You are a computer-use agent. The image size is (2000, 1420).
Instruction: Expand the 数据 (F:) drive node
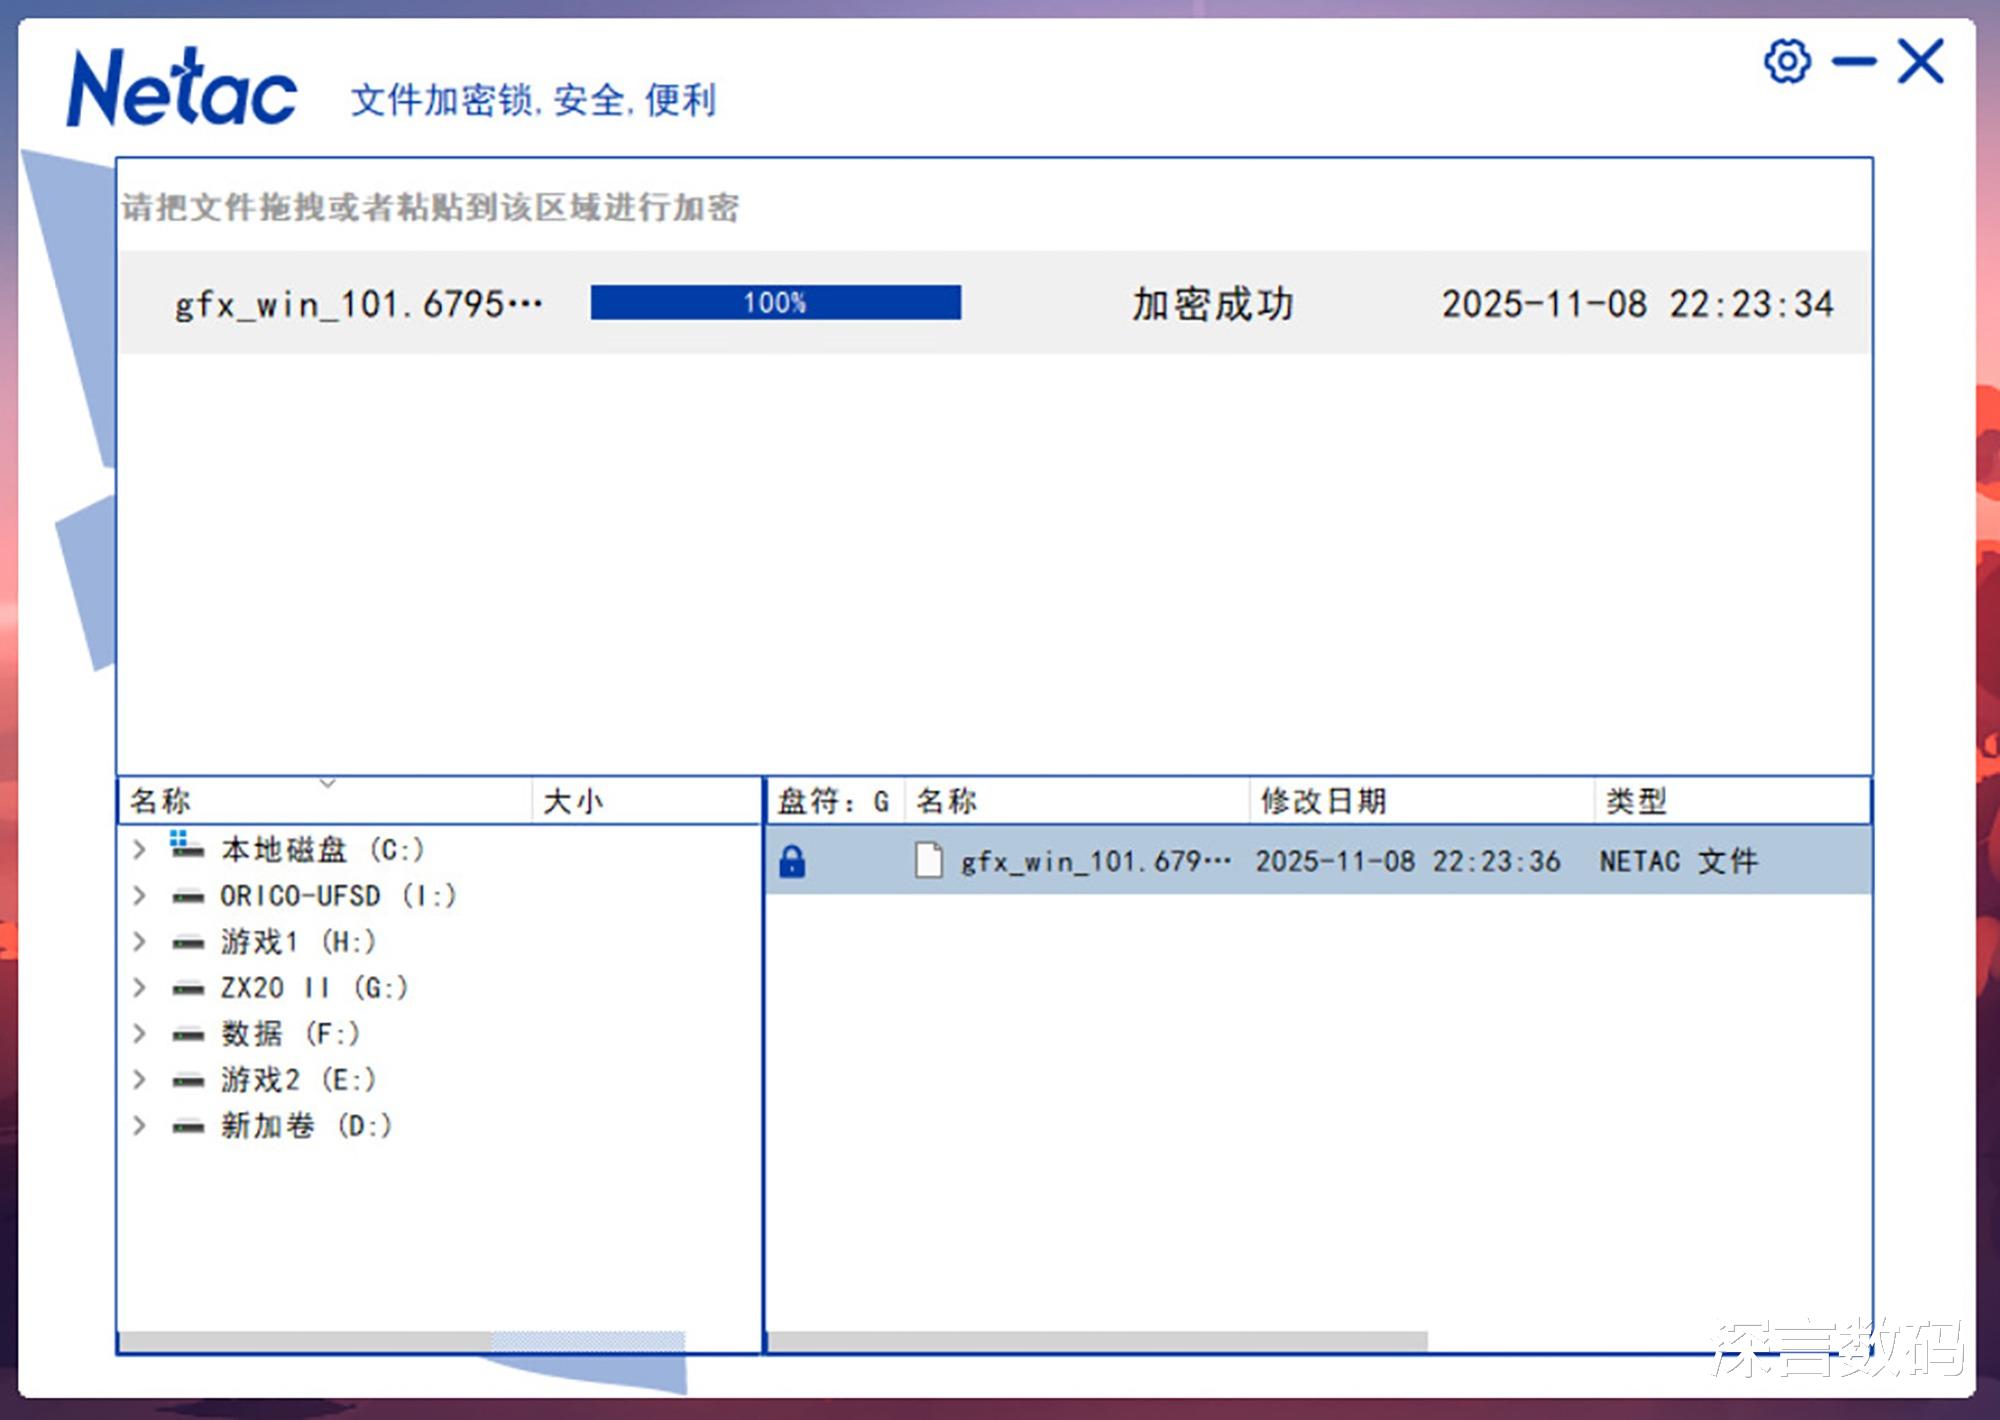tap(140, 1034)
